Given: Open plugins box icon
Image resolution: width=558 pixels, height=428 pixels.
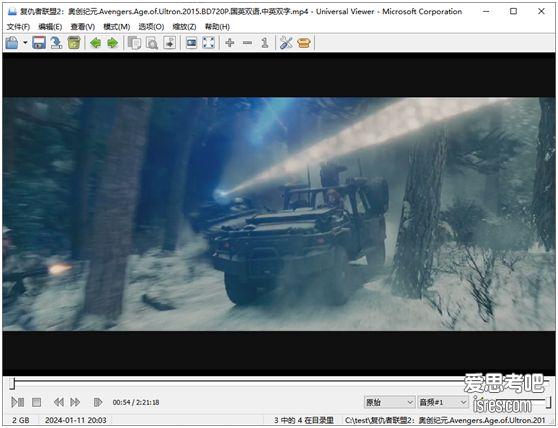Looking at the screenshot, I should (x=304, y=43).
